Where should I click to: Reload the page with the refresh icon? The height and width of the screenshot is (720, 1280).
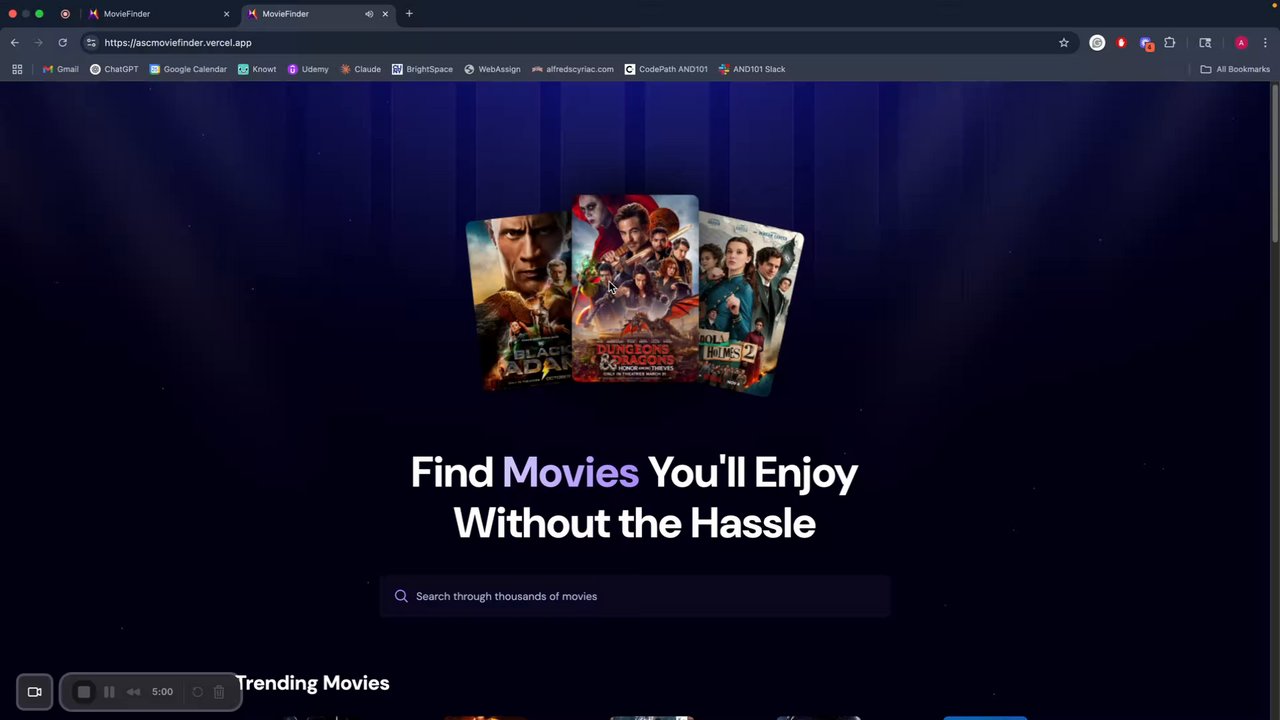[x=62, y=43]
